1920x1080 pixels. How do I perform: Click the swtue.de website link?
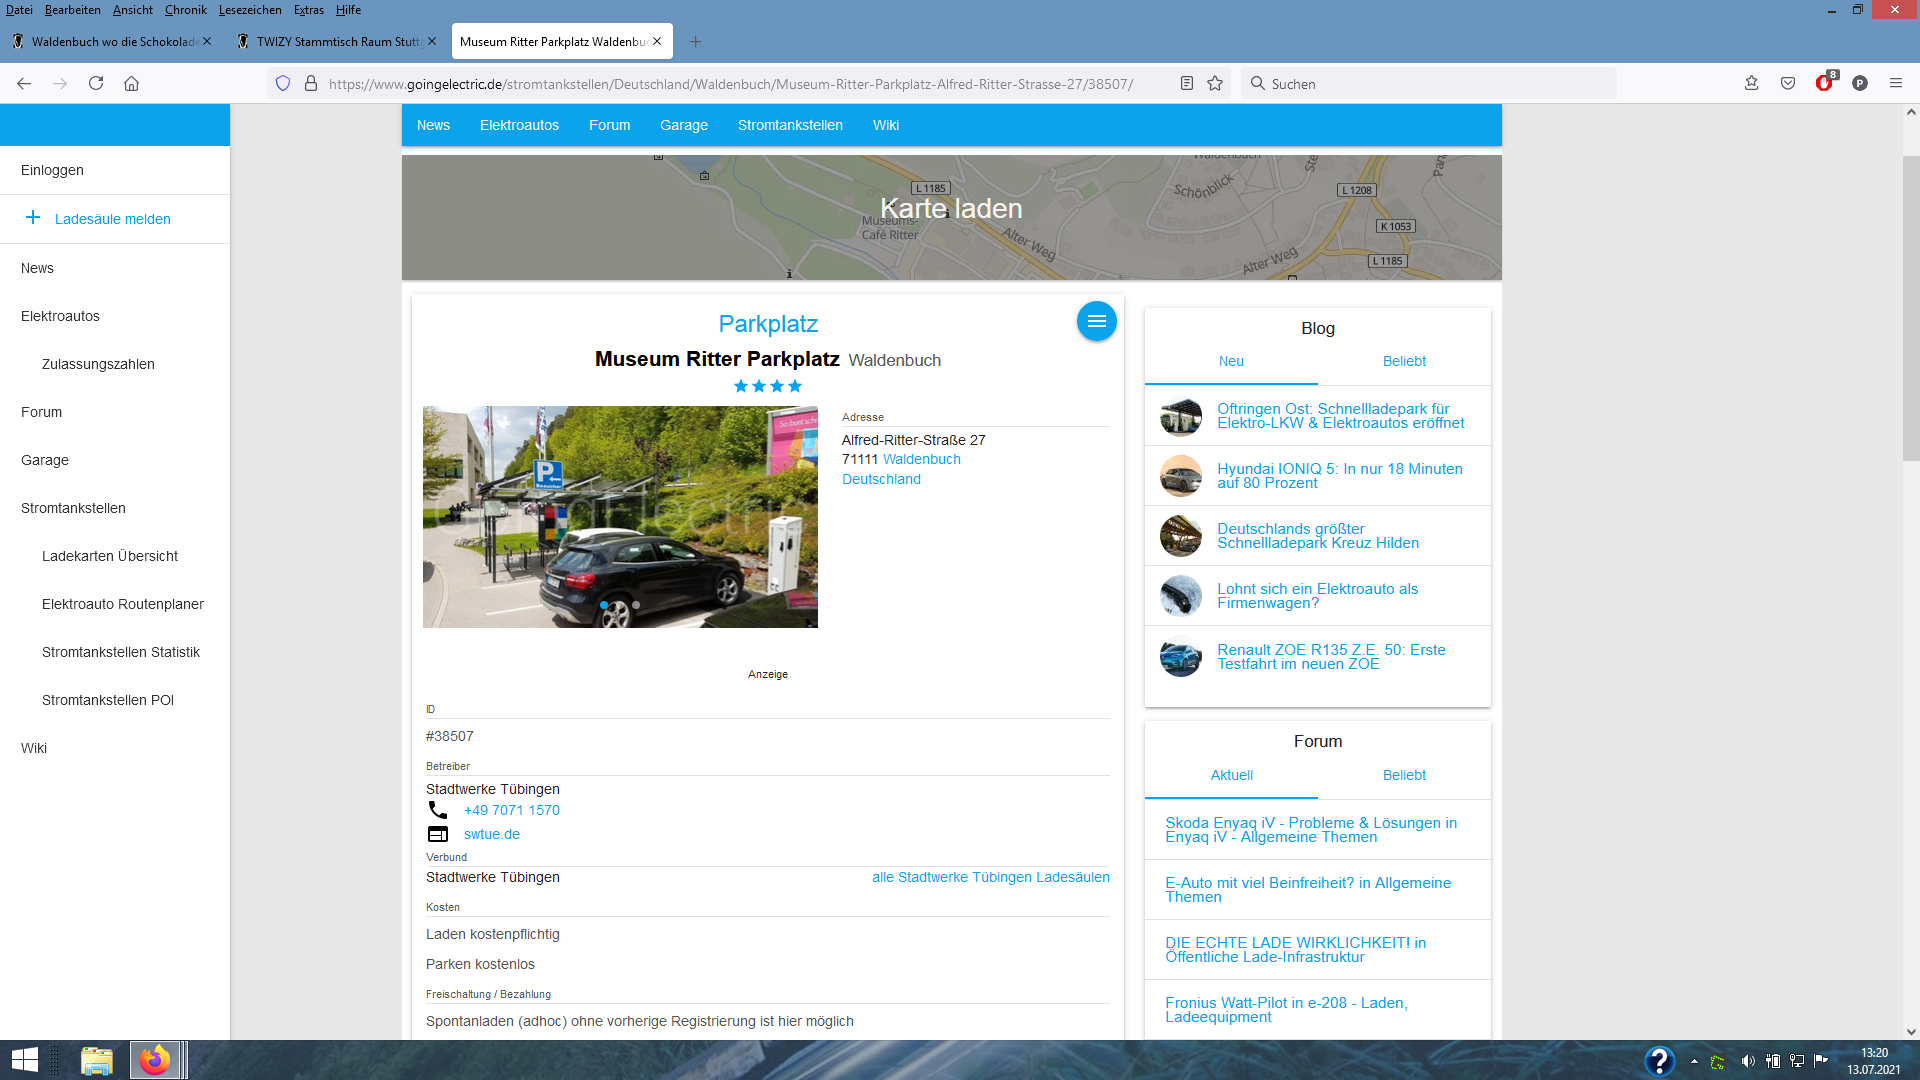coord(491,834)
